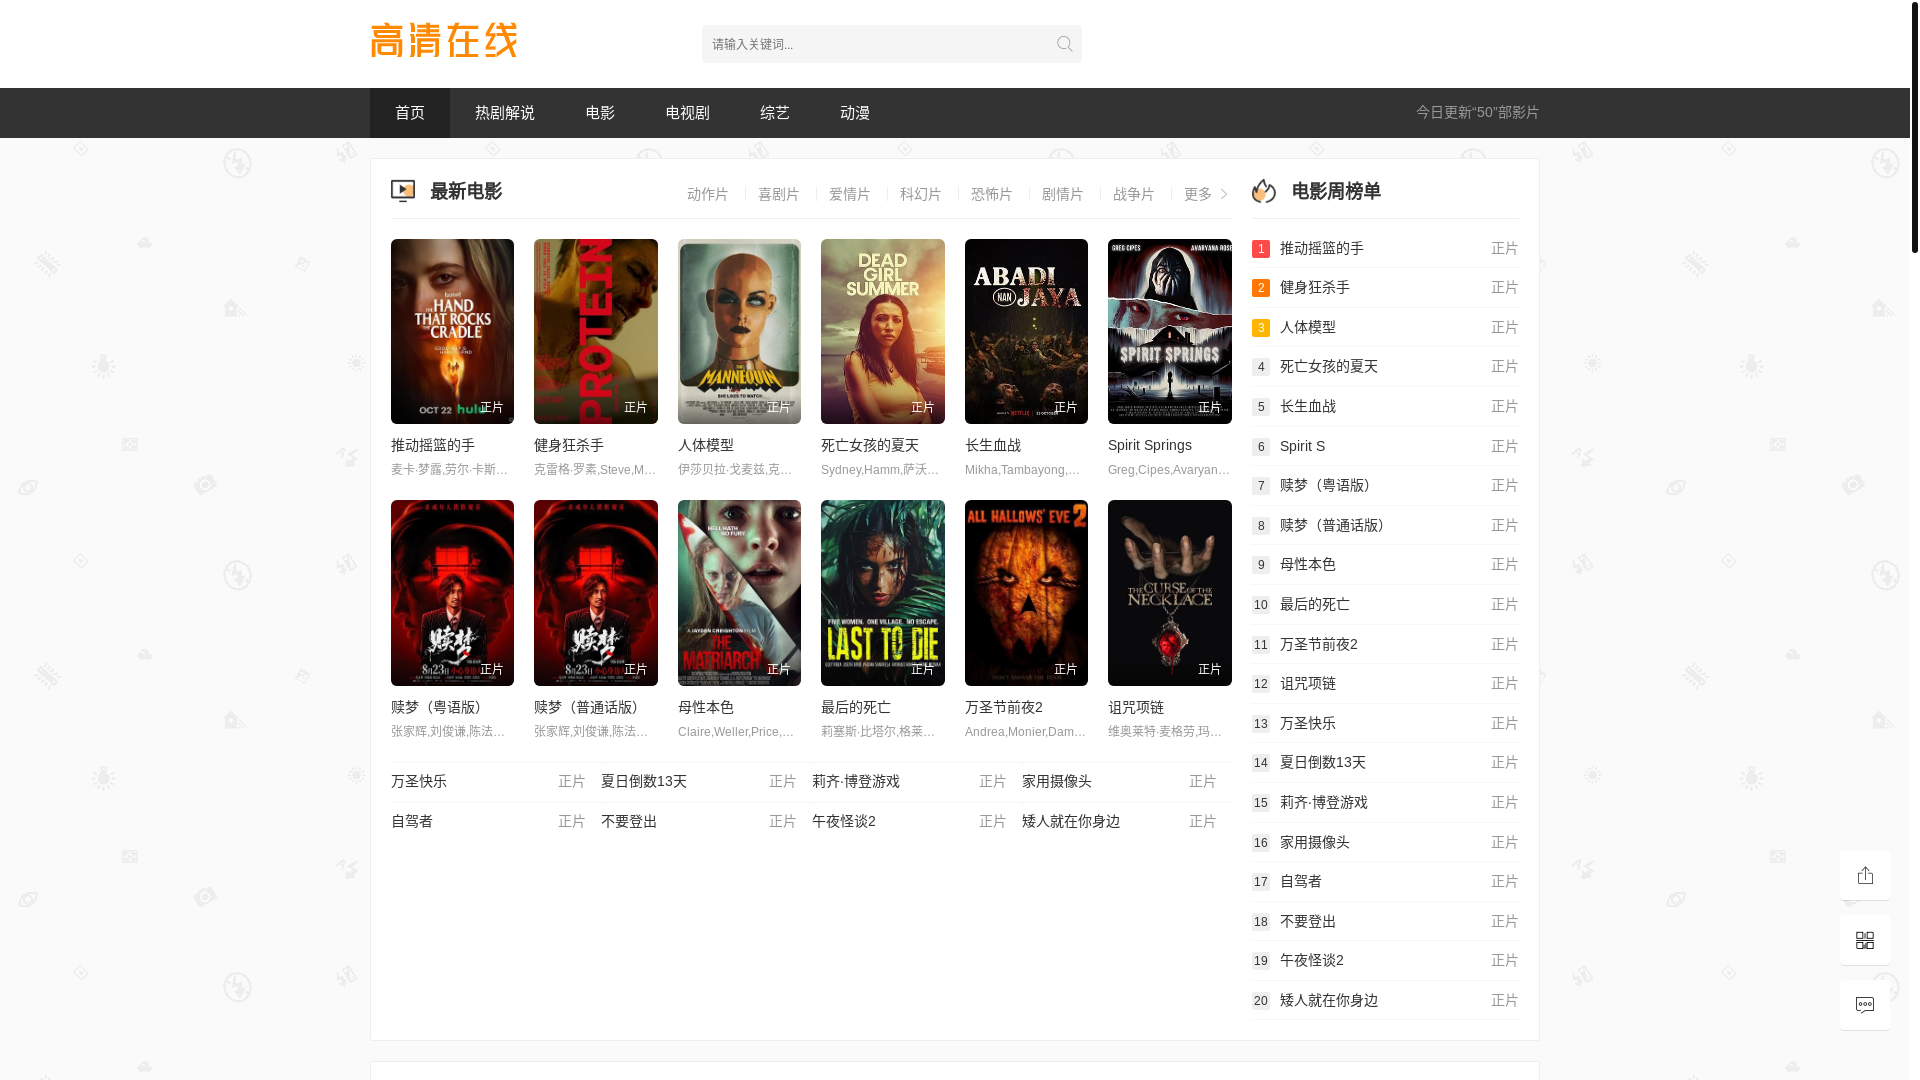Open rank 11 万圣节前夜2 in weekly chart

coord(1386,644)
